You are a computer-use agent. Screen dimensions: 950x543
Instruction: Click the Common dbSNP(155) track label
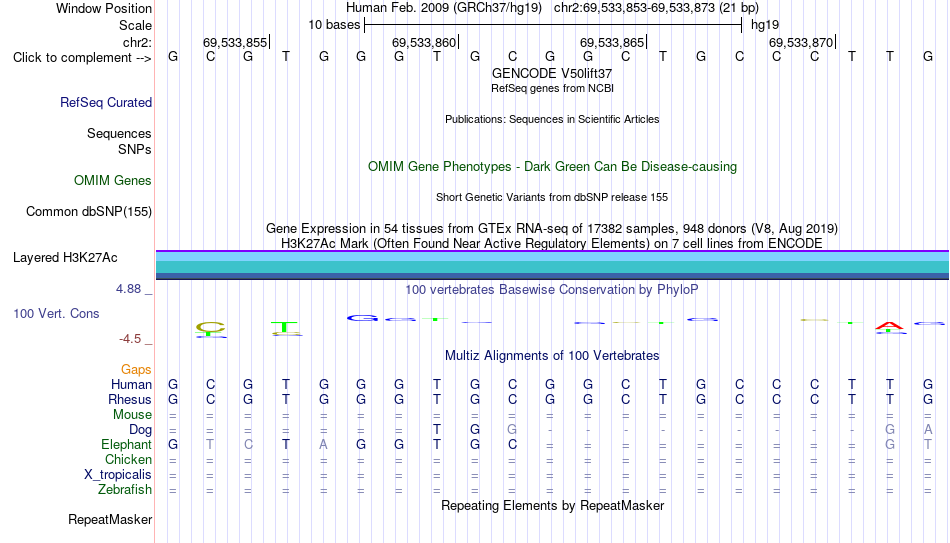point(88,212)
